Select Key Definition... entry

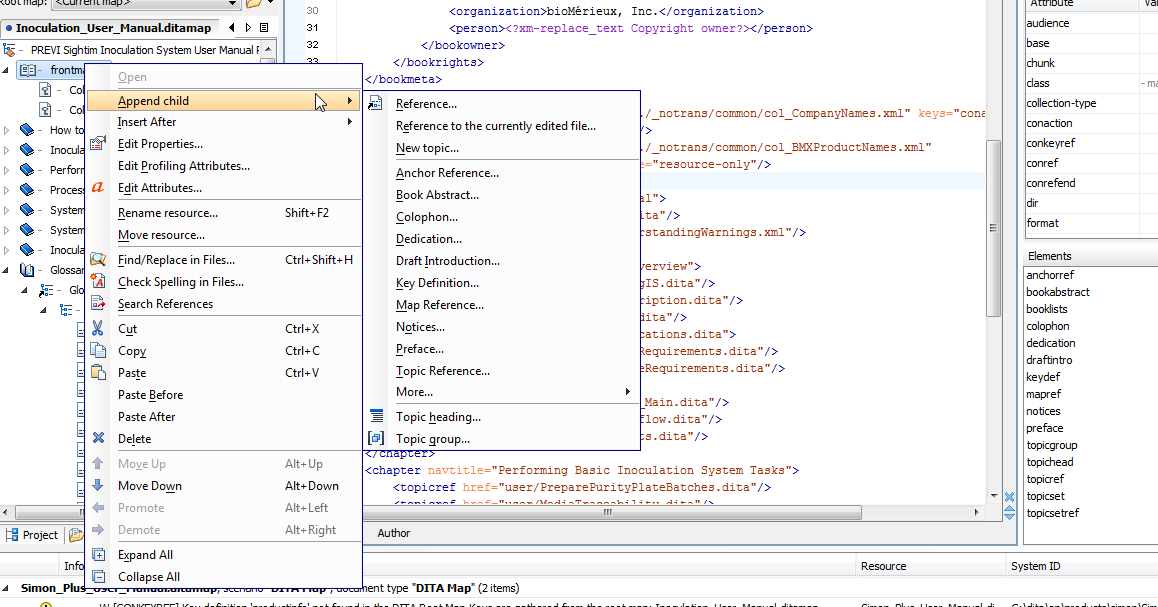[x=437, y=283]
